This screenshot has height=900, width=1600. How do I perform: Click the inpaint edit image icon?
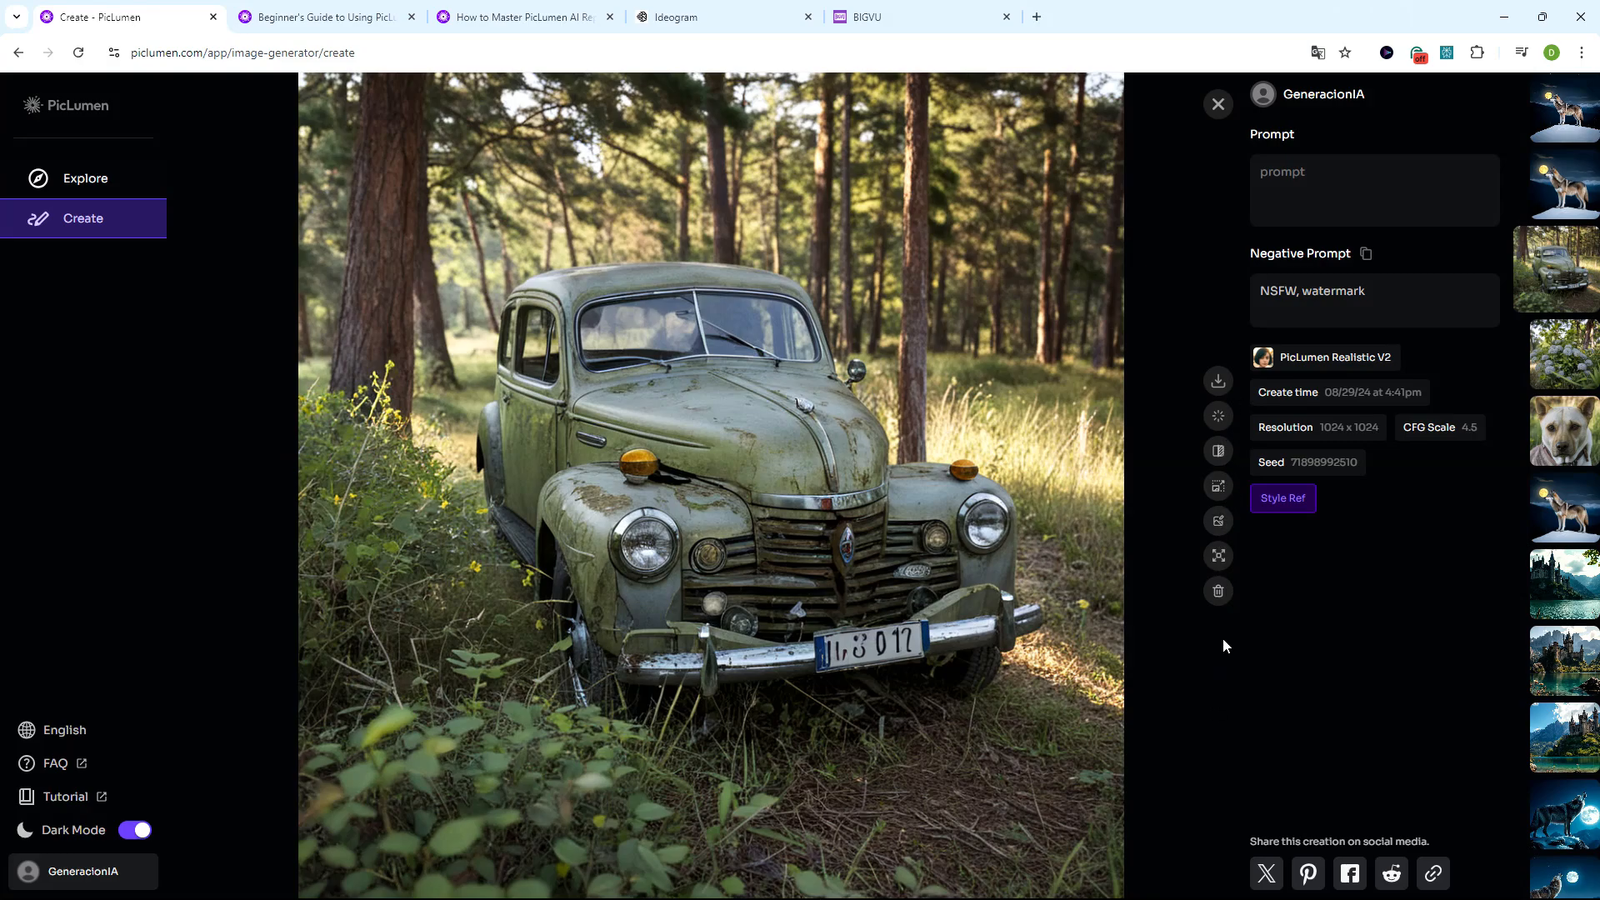click(x=1218, y=521)
